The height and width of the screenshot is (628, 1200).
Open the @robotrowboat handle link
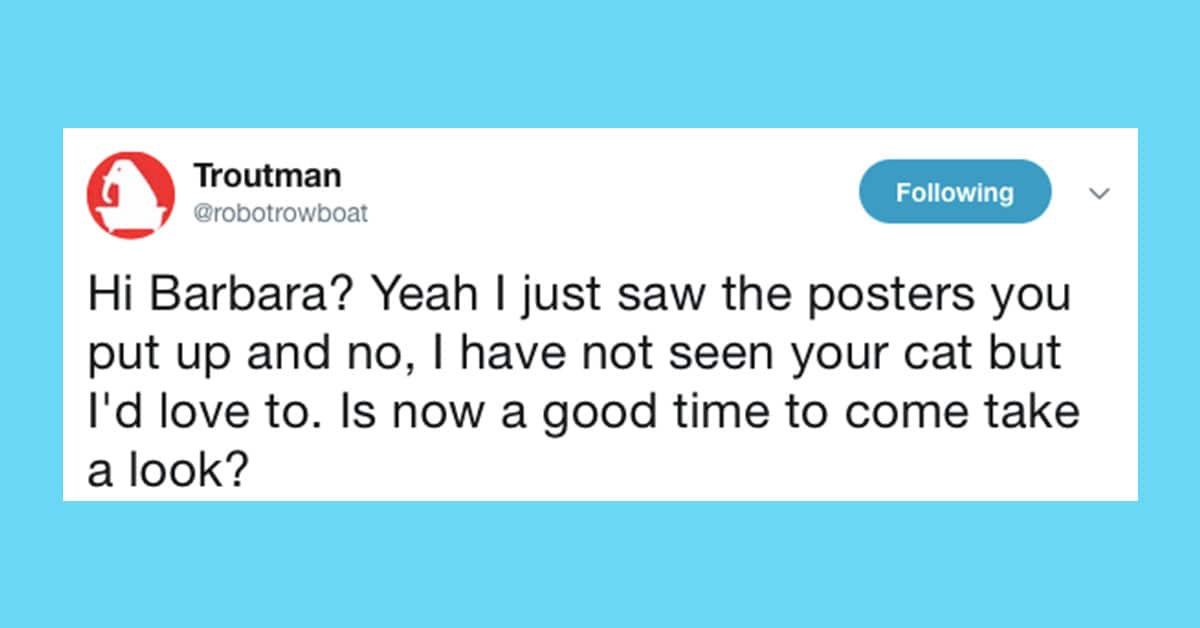click(281, 214)
